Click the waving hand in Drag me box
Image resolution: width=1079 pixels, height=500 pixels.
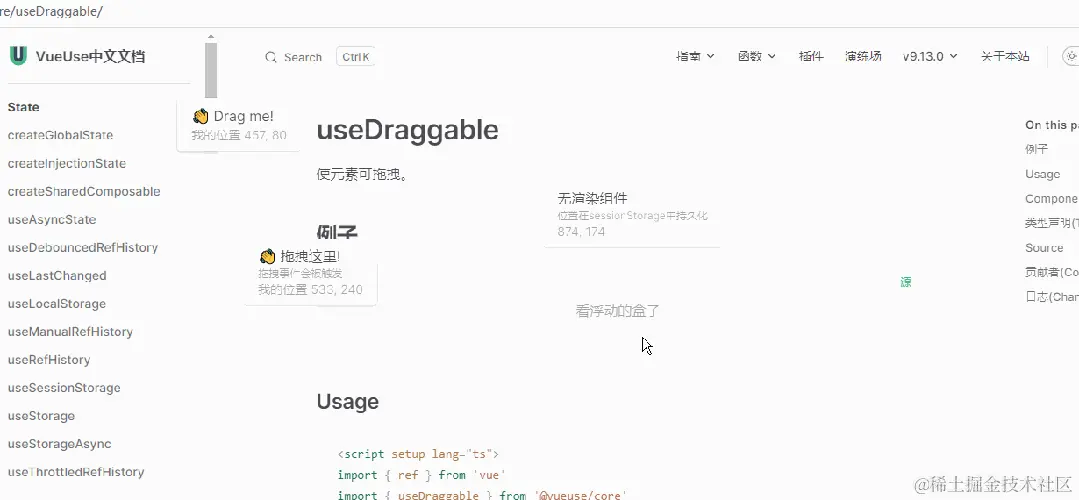click(x=201, y=116)
